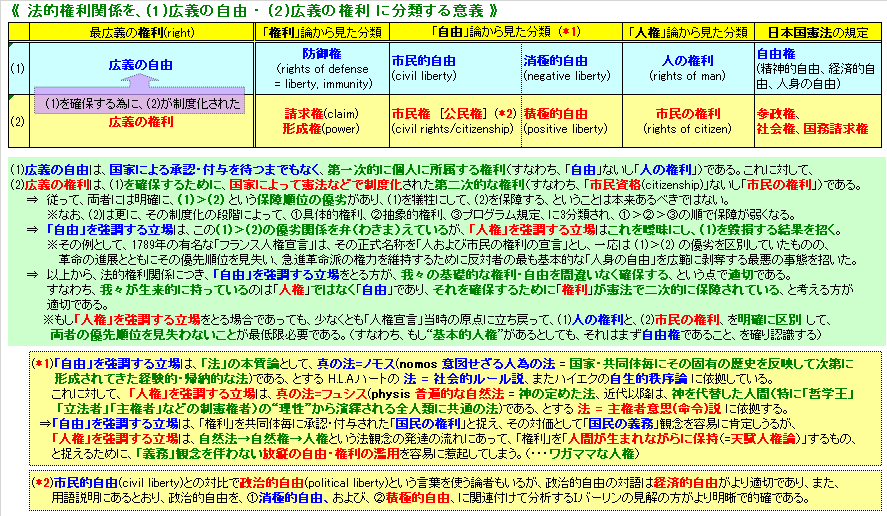
Task: Click the blue 防御権 label in the table
Action: pyautogui.click(x=322, y=54)
